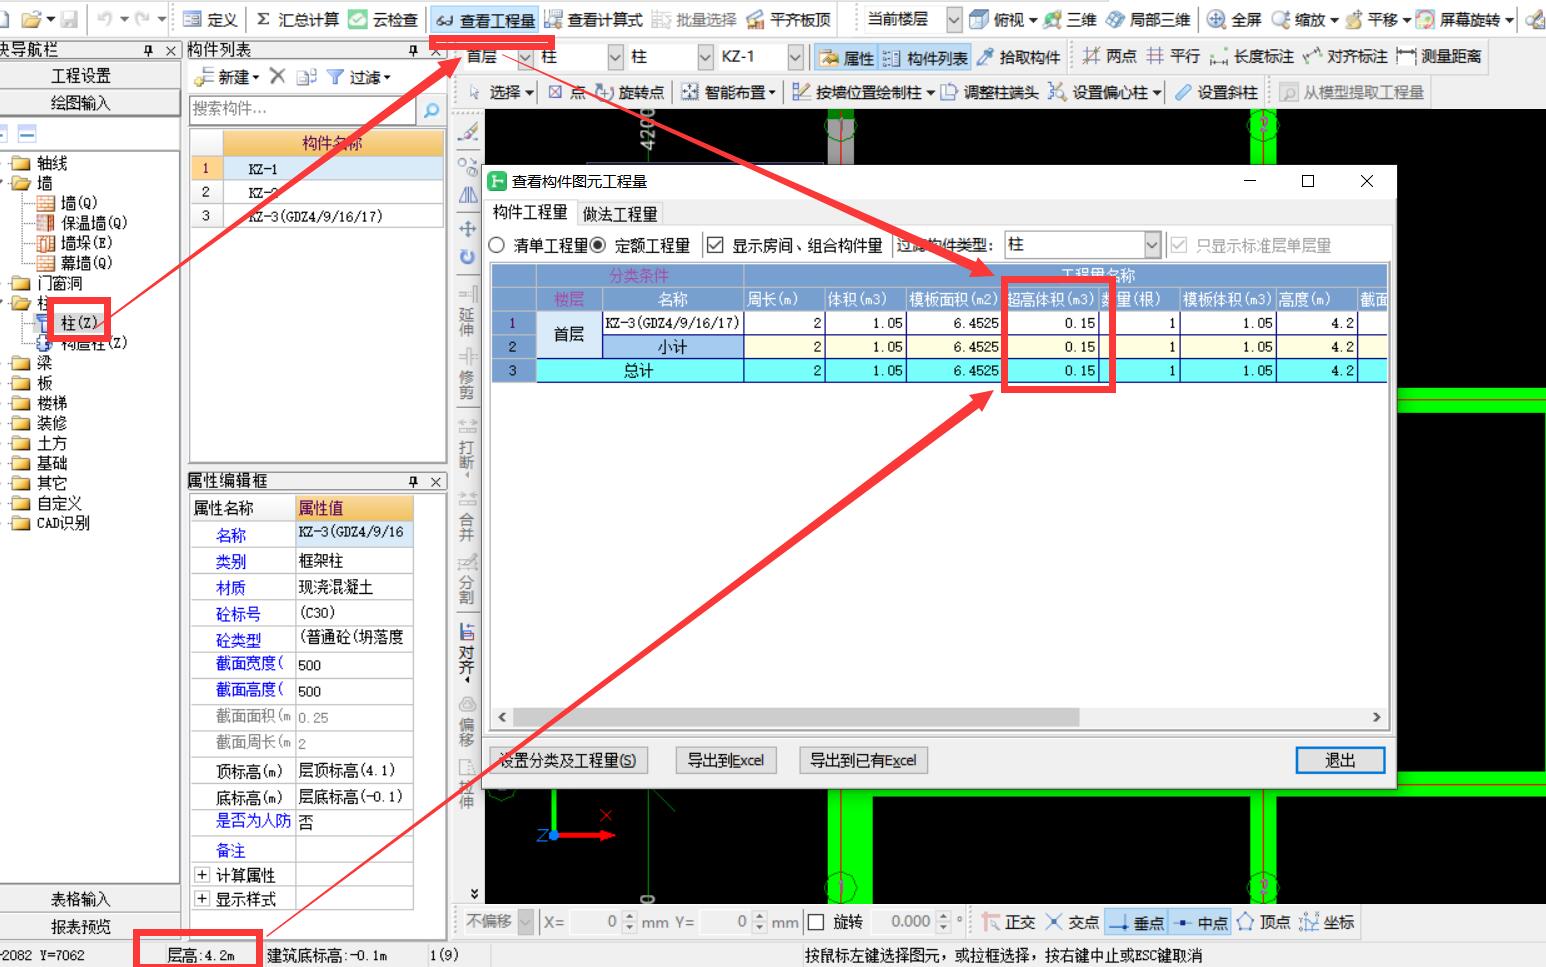The image size is (1546, 967).
Task: Expand 计算属性 in property editor
Action: (201, 875)
